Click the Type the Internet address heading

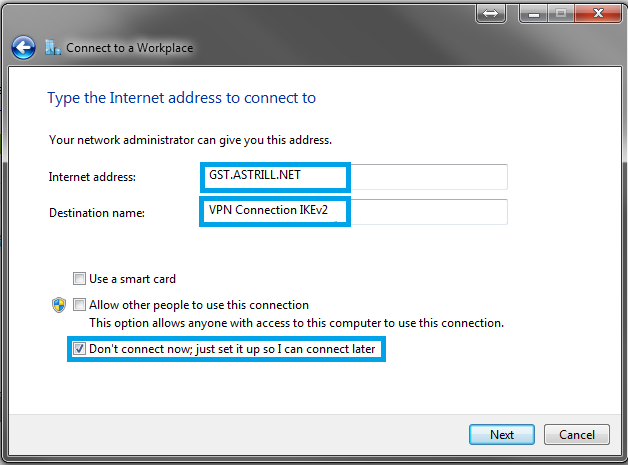tap(181, 98)
